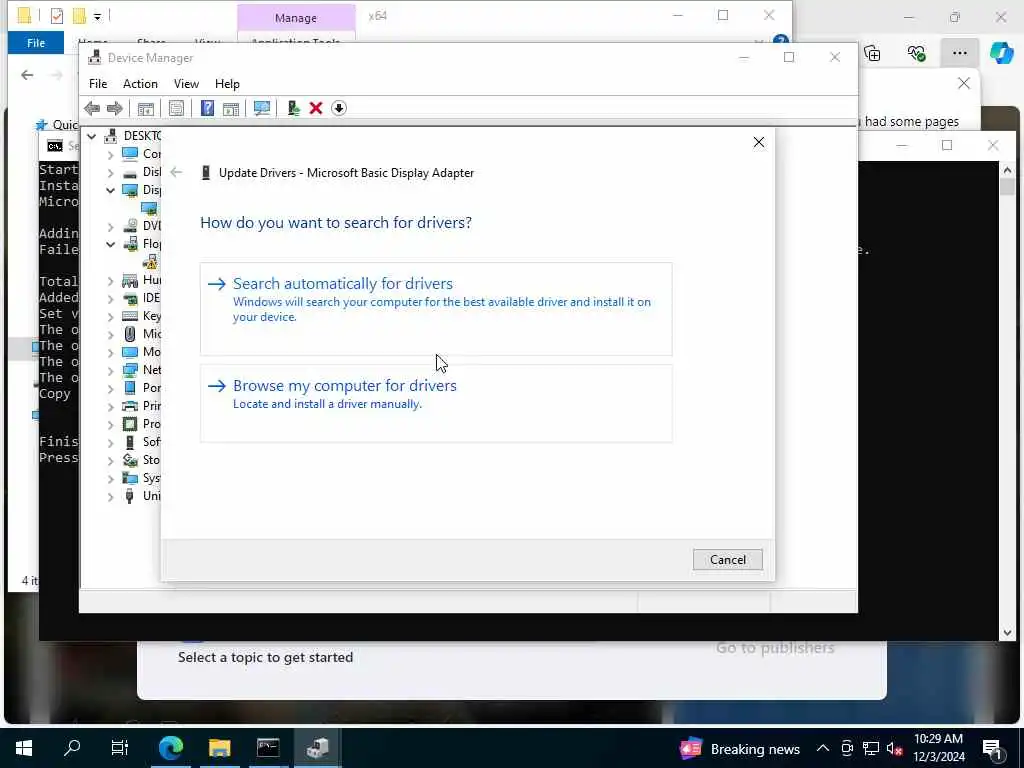The image size is (1024, 768).
Task: Dismiss the Edge notification with its X
Action: point(964,83)
